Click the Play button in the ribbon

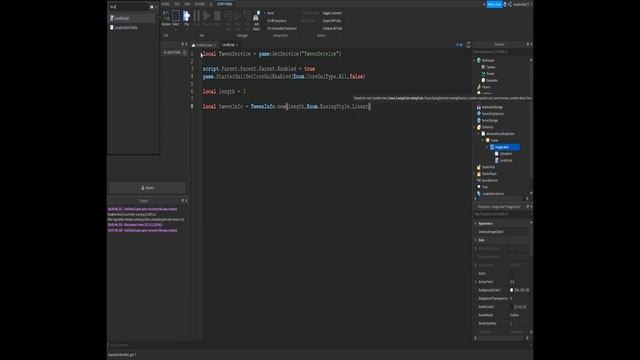[186, 18]
